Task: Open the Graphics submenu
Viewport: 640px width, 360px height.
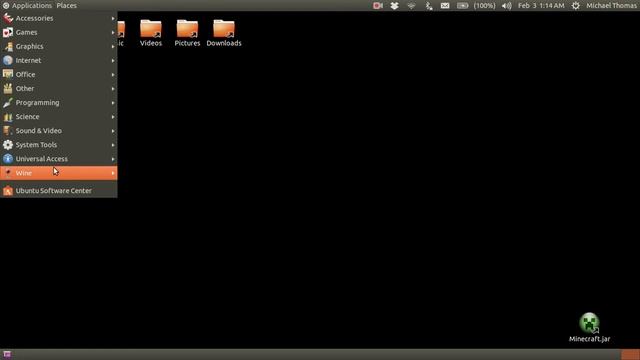Action: click(x=59, y=47)
